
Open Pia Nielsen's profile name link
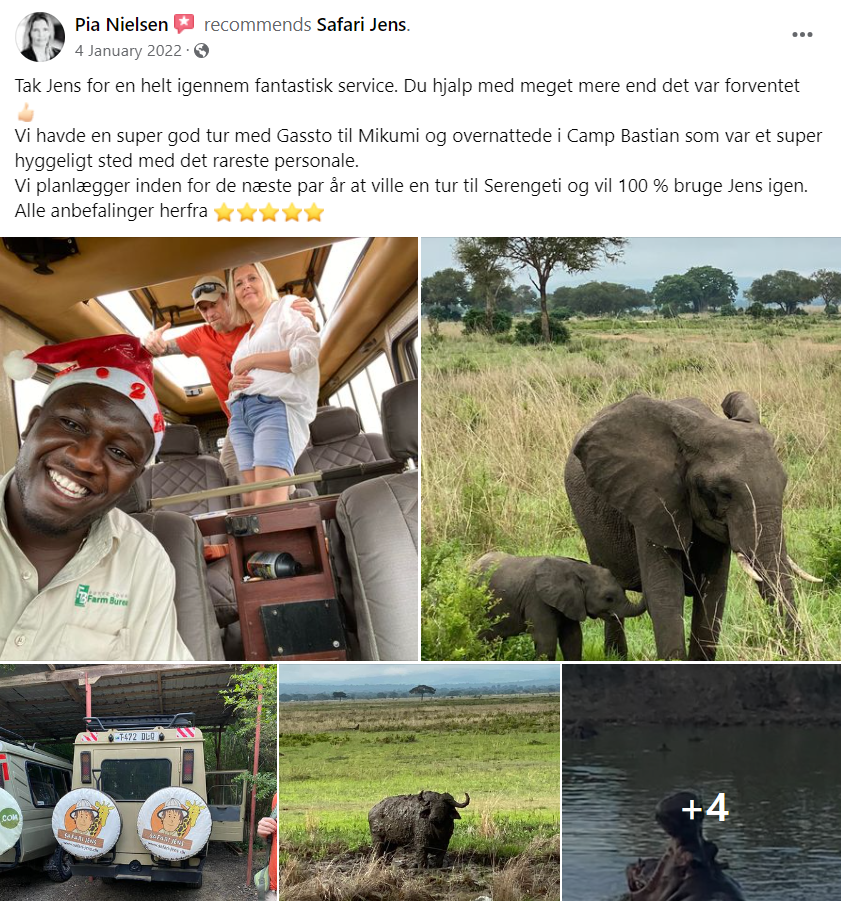(121, 25)
